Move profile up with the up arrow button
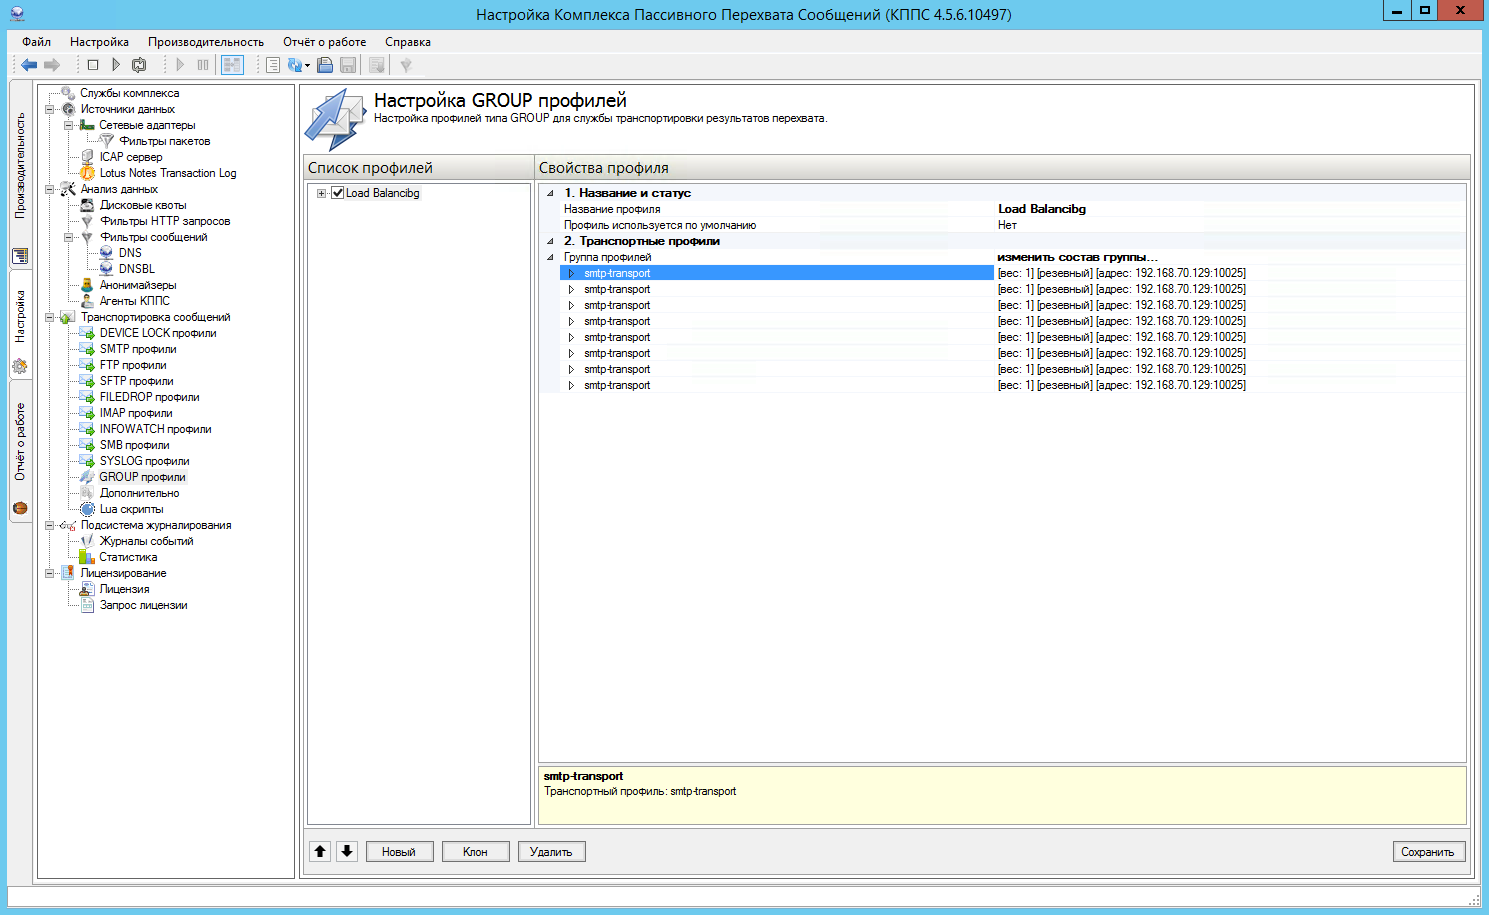 (320, 851)
